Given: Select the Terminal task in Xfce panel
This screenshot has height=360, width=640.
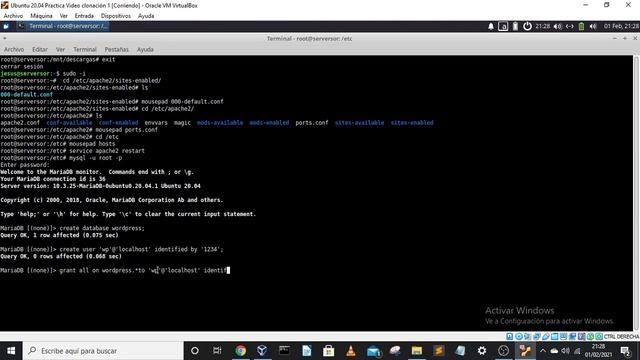Looking at the screenshot, I should point(63,26).
